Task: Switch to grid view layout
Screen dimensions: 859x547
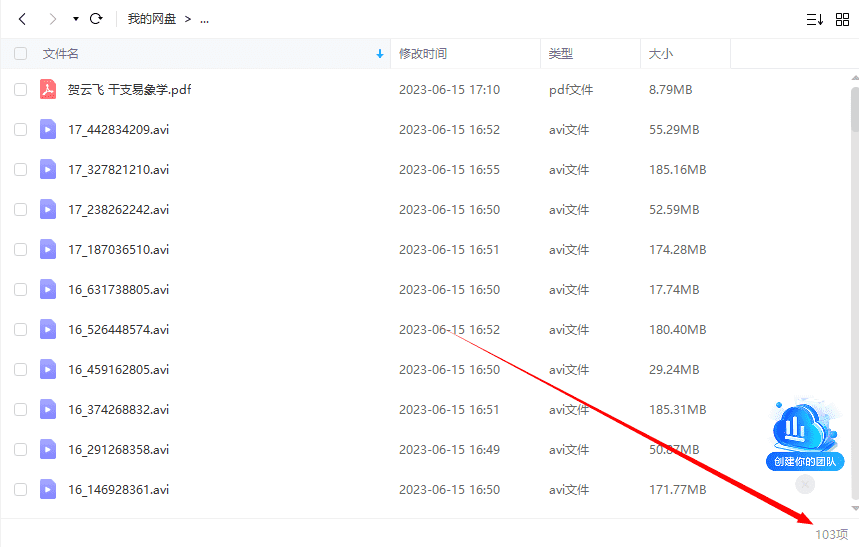Action: pyautogui.click(x=842, y=19)
